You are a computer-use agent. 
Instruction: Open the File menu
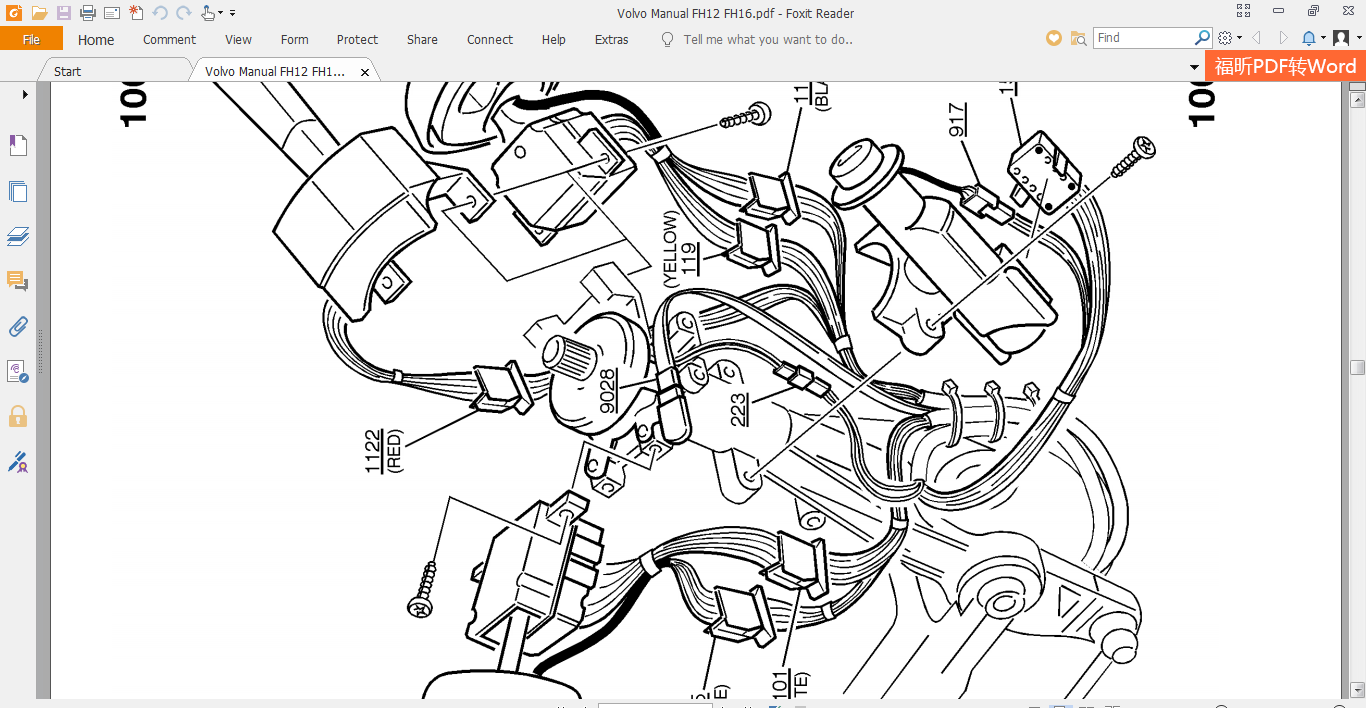click(31, 39)
